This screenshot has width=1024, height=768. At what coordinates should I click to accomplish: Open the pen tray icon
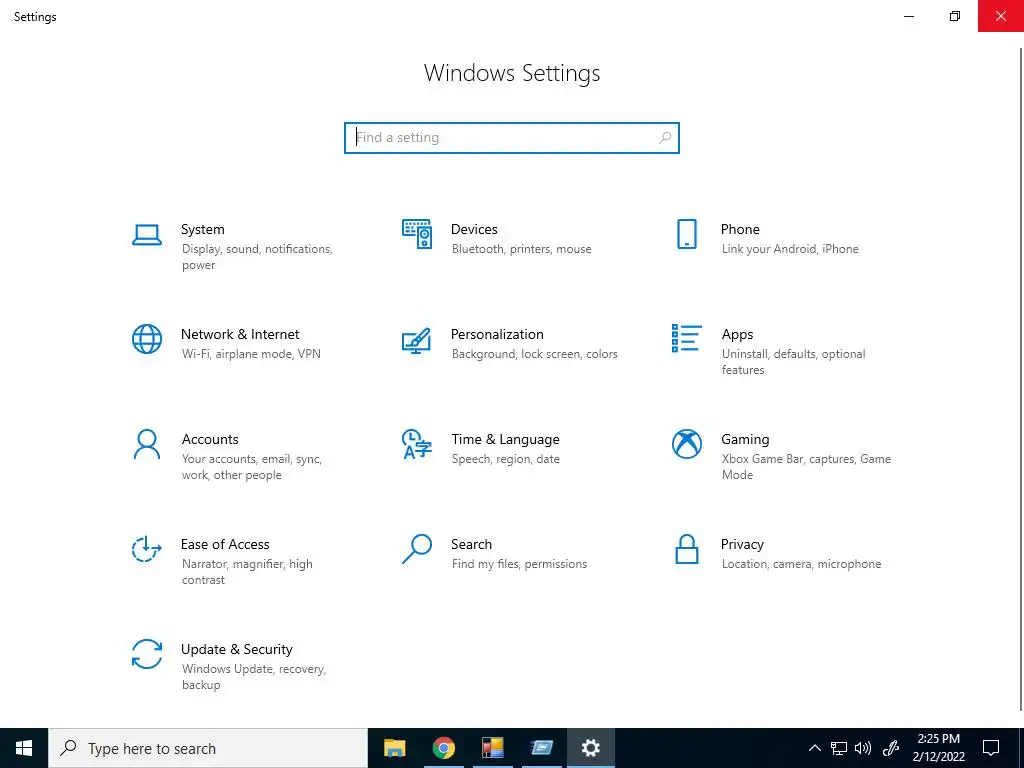(x=891, y=748)
